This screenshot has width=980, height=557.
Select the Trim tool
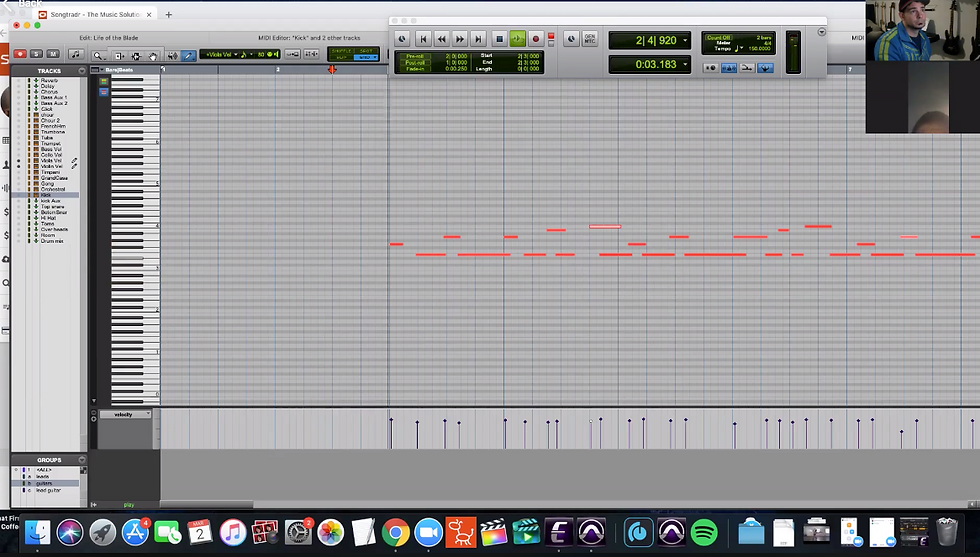[120, 55]
